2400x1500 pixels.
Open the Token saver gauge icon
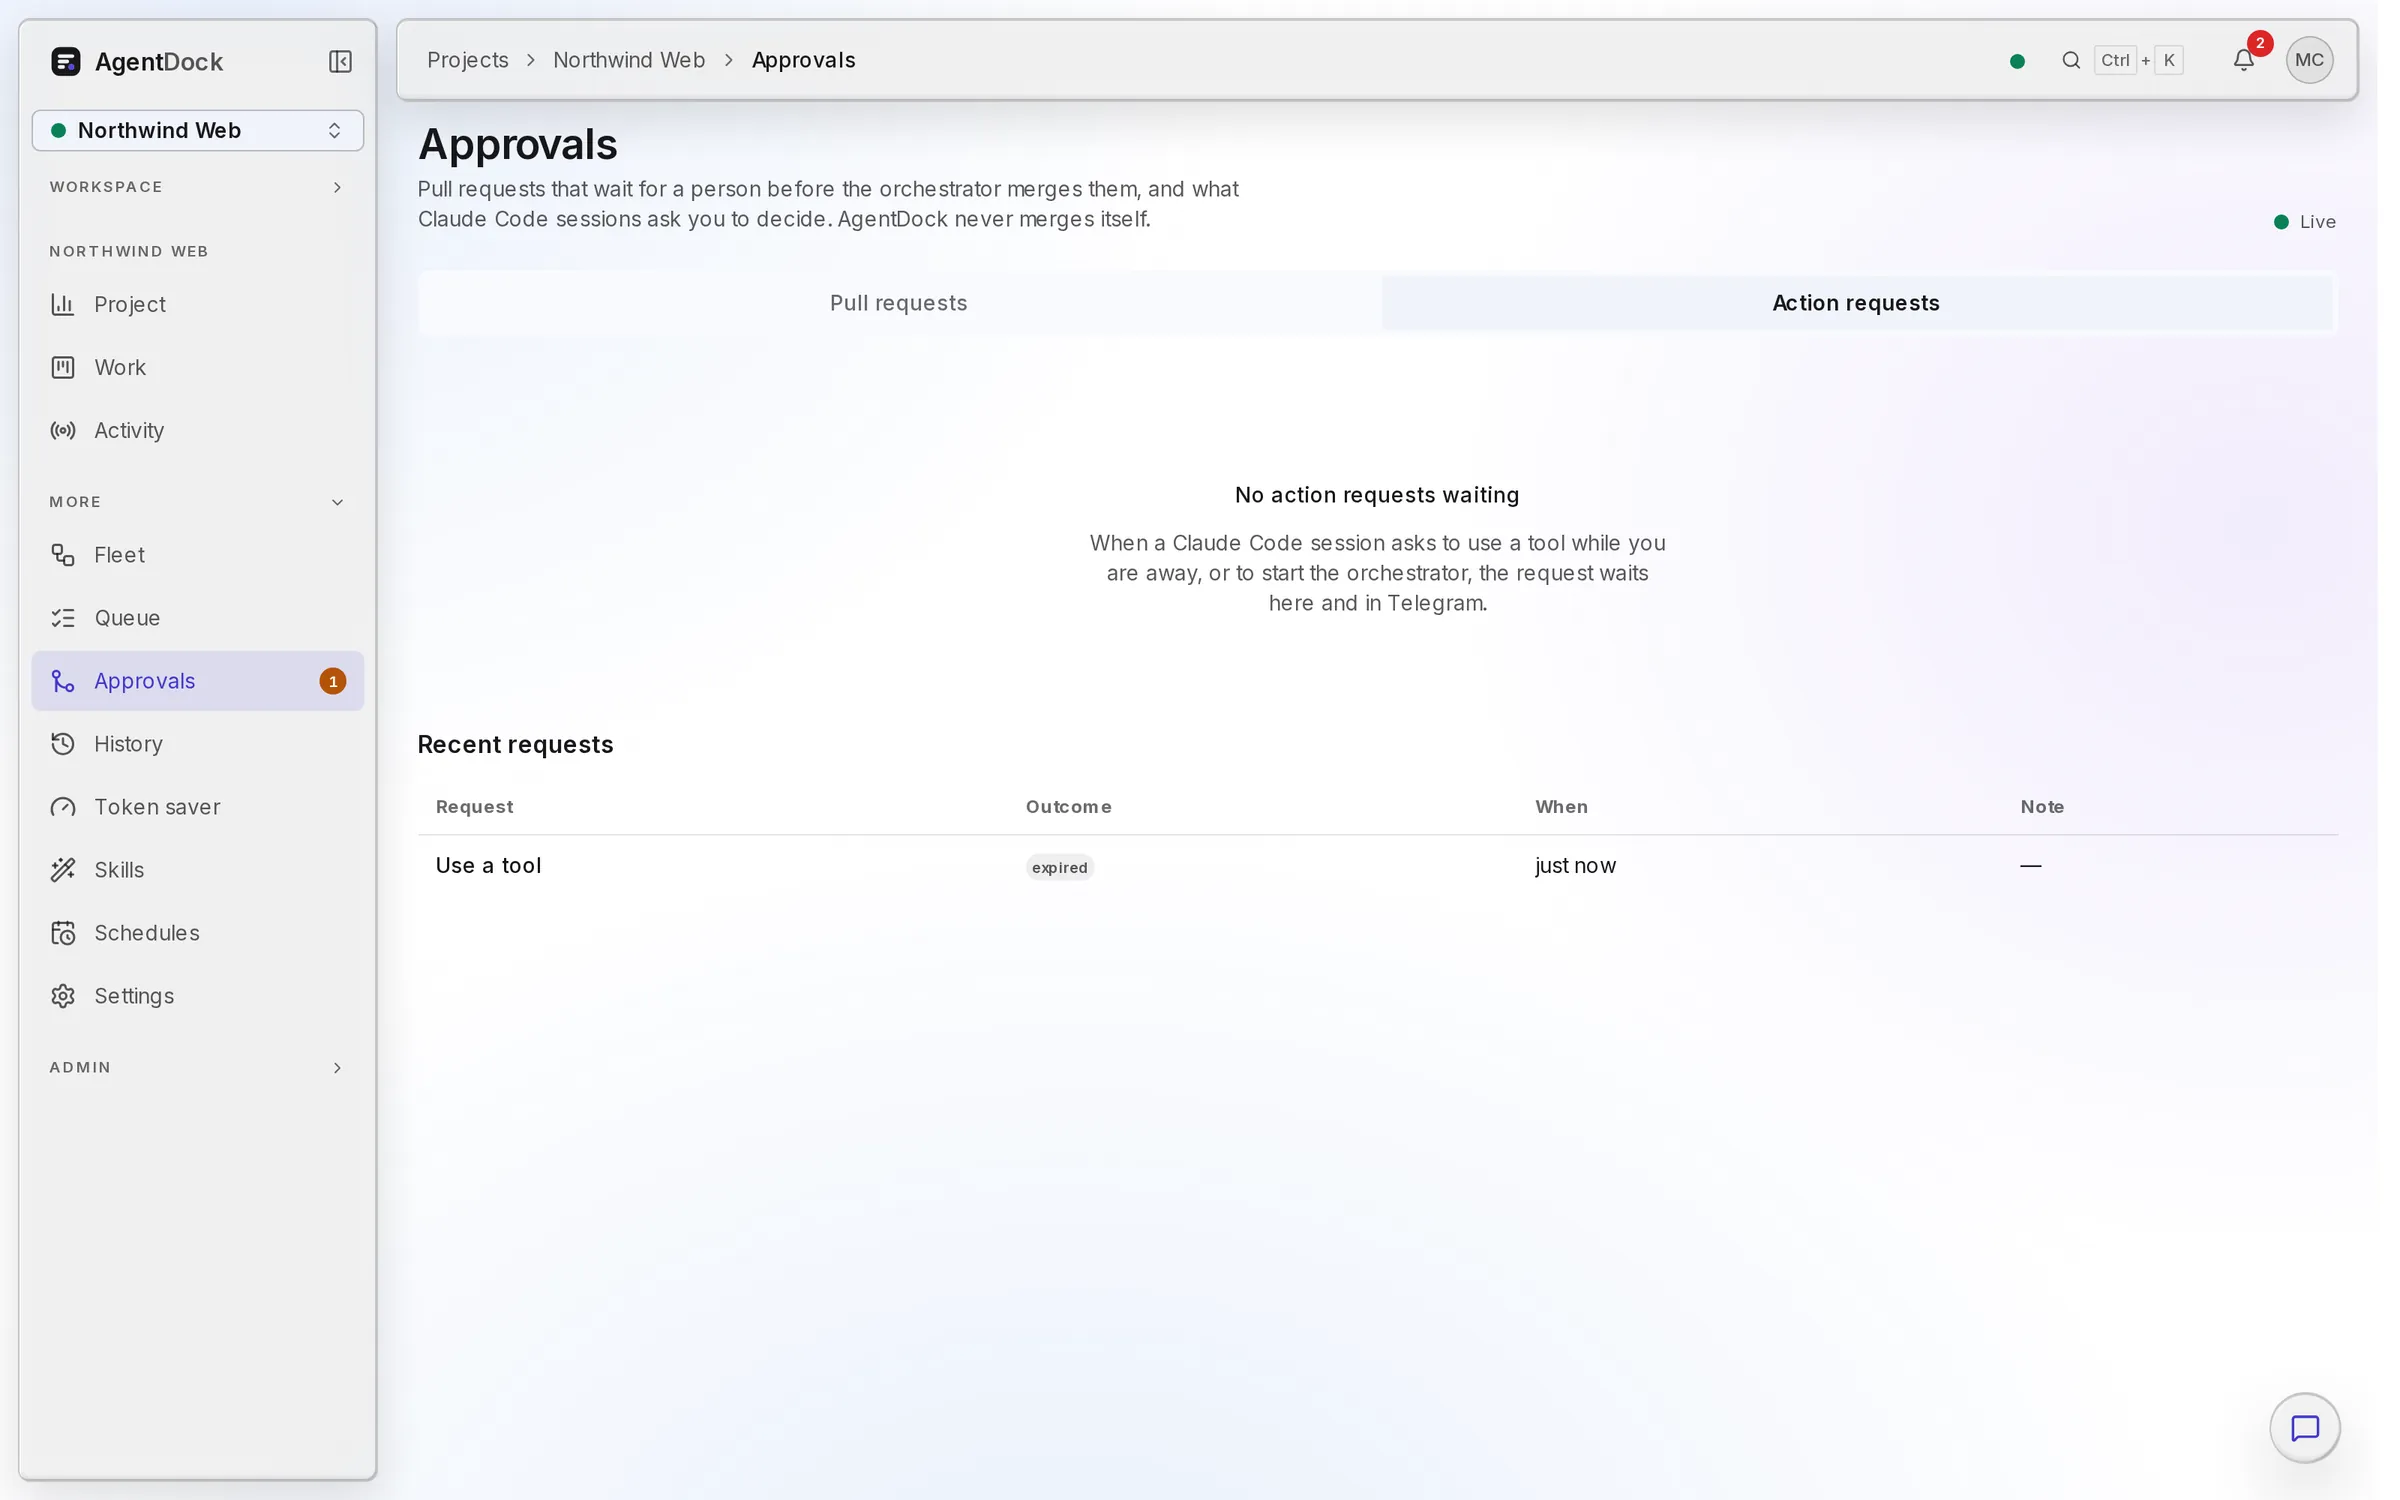pyautogui.click(x=63, y=807)
